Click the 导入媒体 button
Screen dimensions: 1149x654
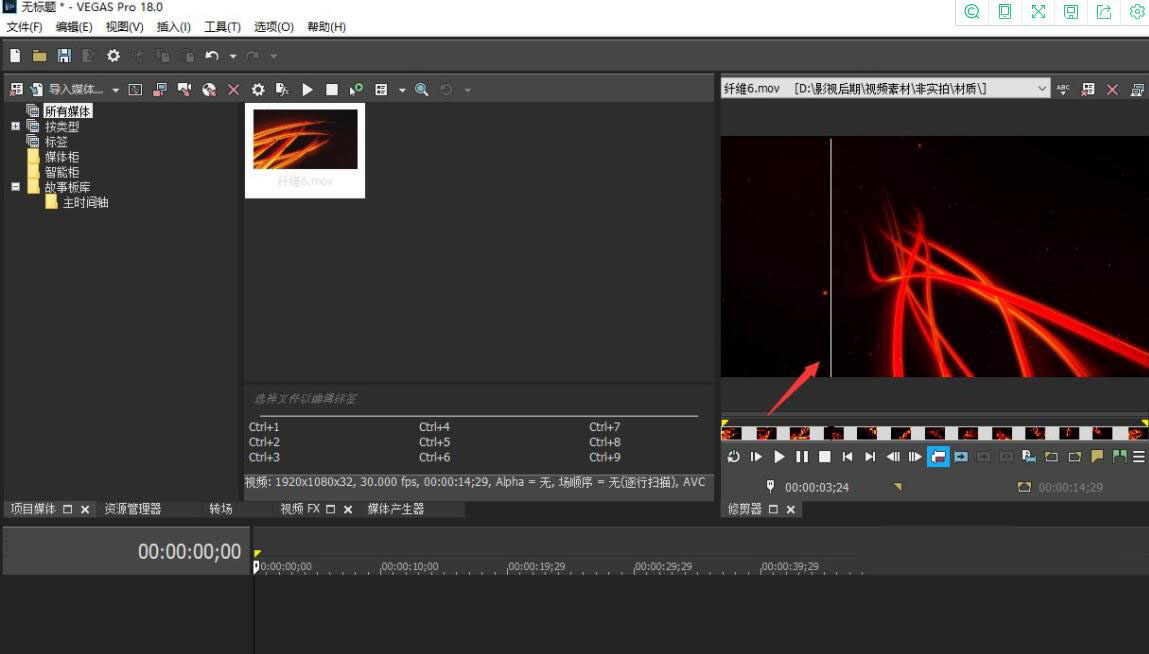pos(75,89)
